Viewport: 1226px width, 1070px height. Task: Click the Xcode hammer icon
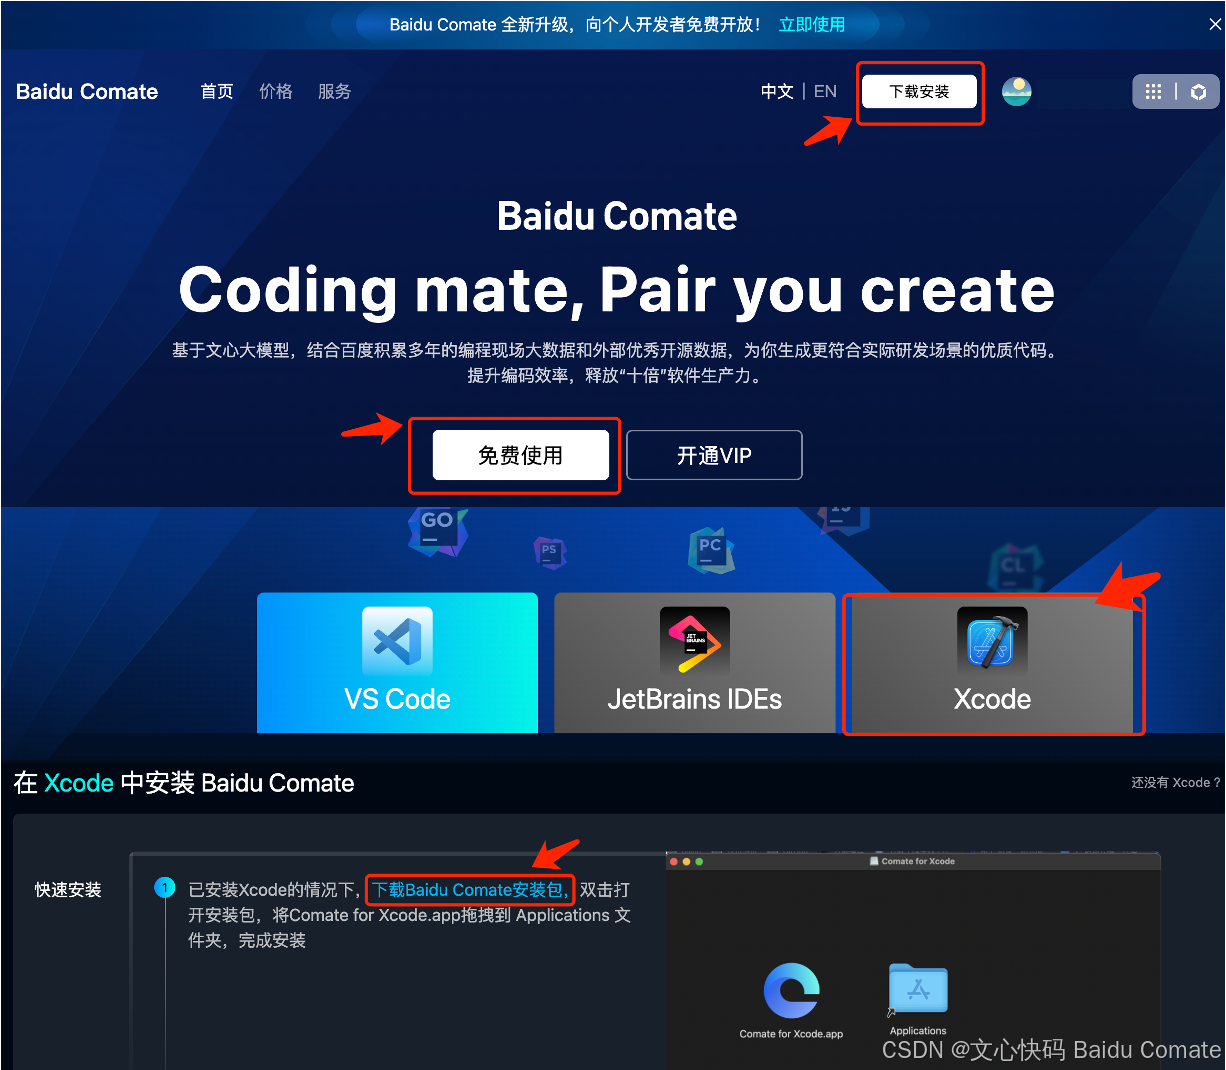[x=992, y=641]
